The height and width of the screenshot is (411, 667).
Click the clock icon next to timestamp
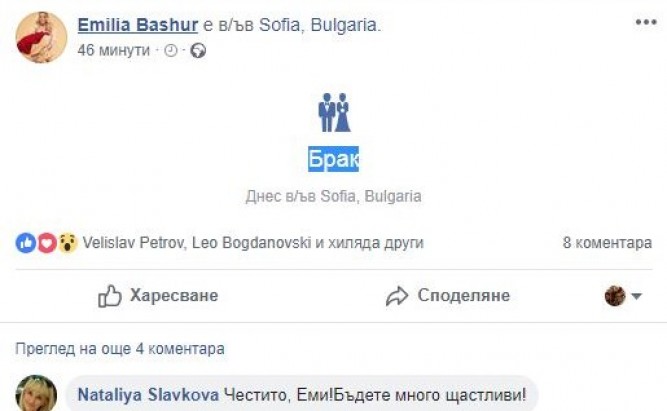169,51
